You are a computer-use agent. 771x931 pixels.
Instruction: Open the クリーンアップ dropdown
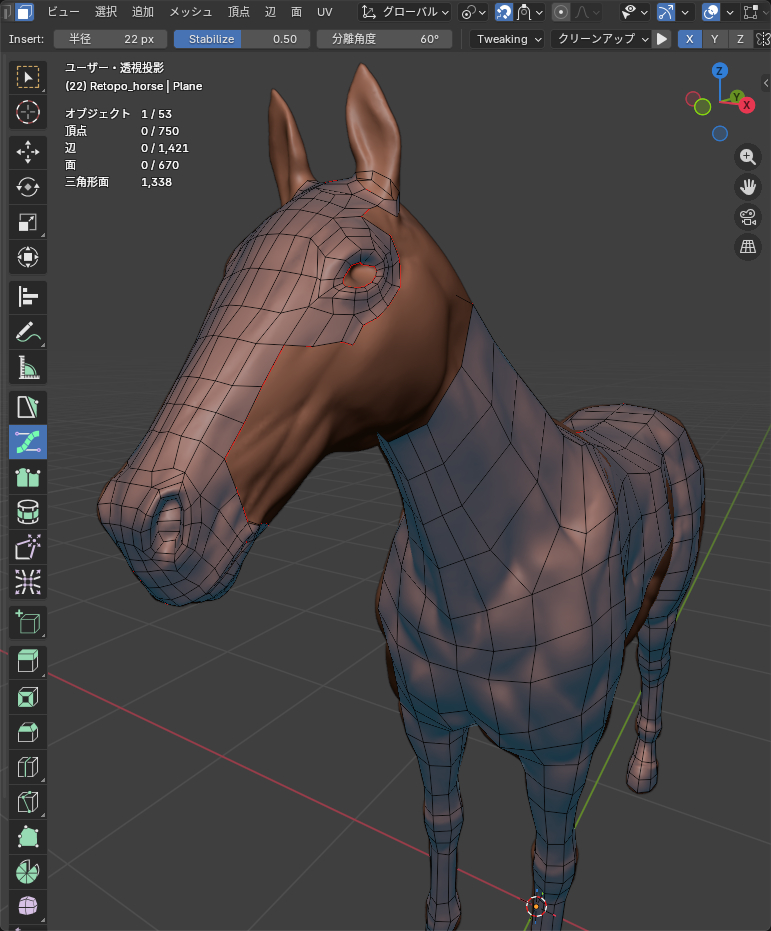(599, 39)
